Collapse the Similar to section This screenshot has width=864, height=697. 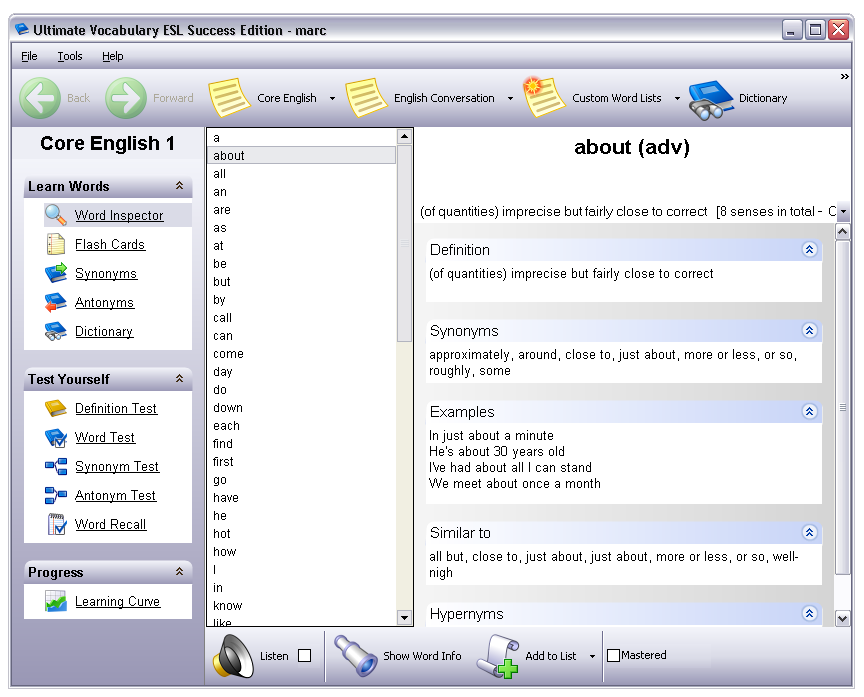point(809,533)
